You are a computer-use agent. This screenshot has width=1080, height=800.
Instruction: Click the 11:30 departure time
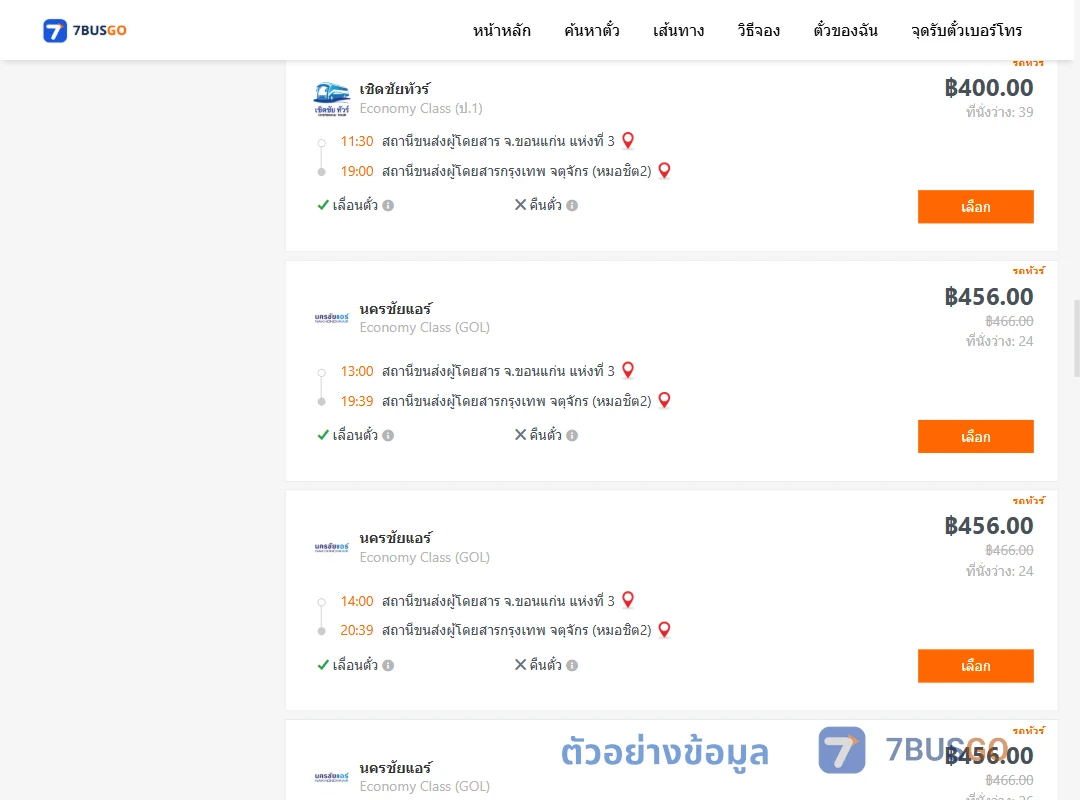pyautogui.click(x=357, y=141)
